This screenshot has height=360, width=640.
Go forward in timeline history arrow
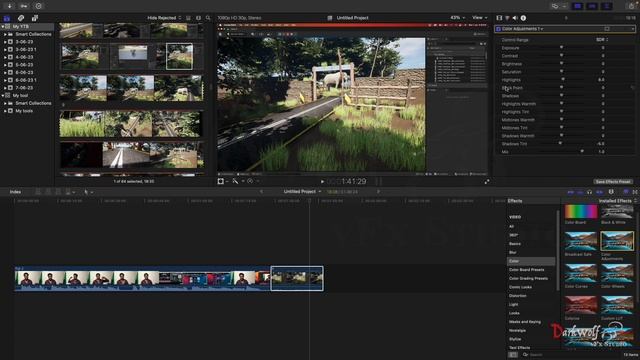(x=378, y=191)
